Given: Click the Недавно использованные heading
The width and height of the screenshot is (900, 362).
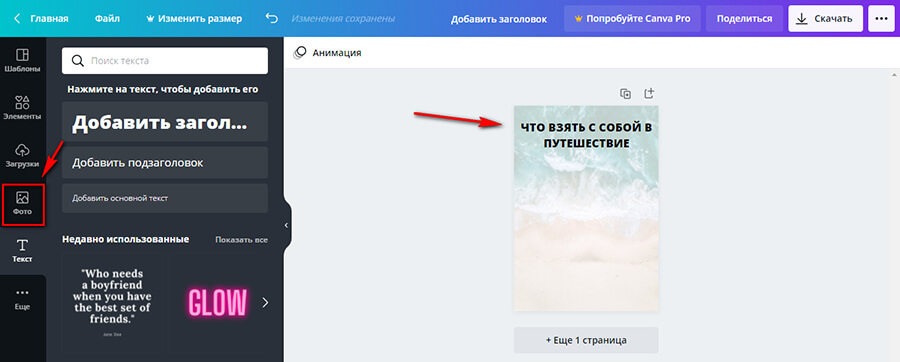Looking at the screenshot, I should [x=126, y=239].
